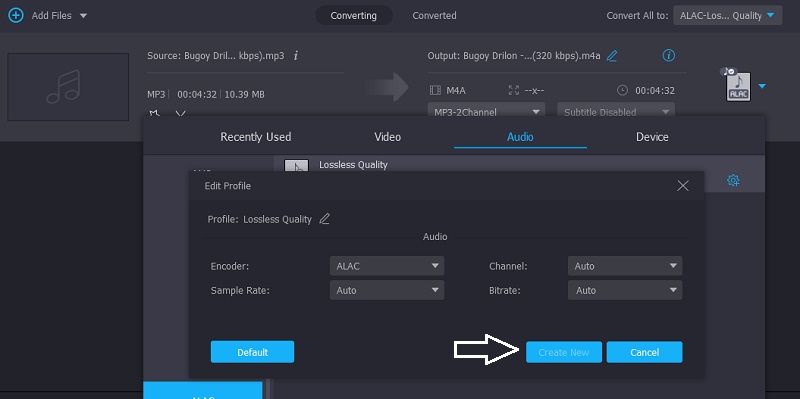Screen dimensions: 800x399
Task: Select the Device format tab
Action: click(652, 137)
